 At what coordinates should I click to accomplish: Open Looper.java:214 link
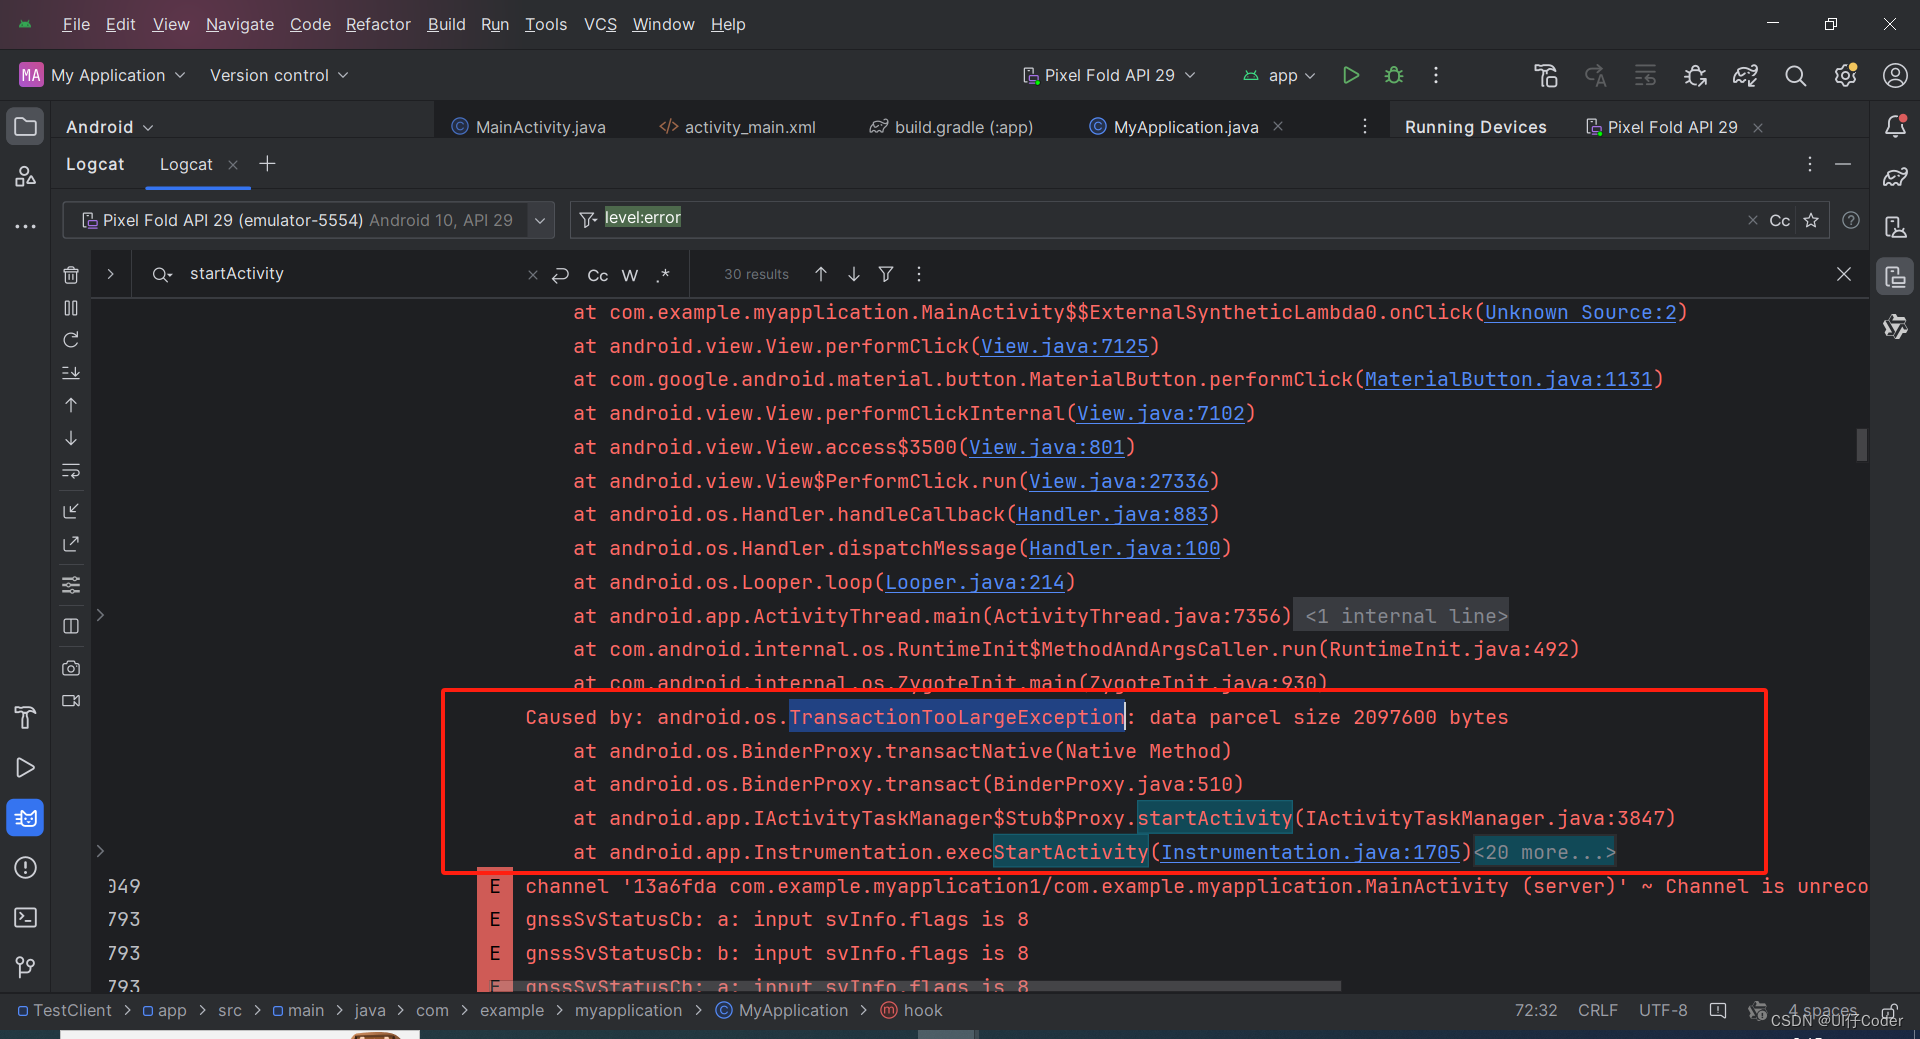975,582
